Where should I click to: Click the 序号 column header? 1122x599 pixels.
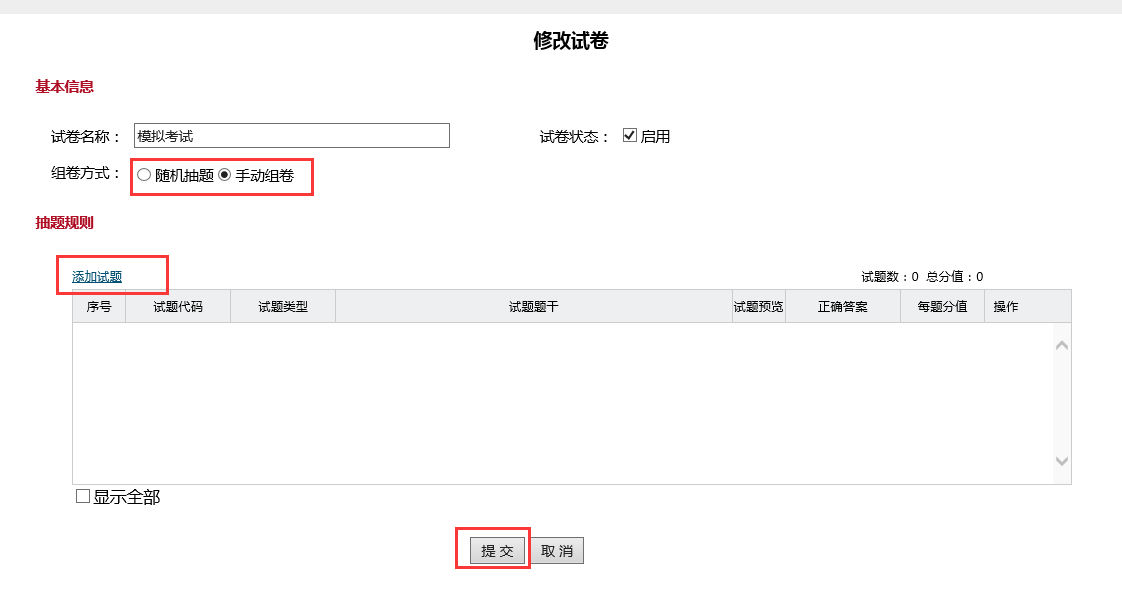pyautogui.click(x=99, y=306)
